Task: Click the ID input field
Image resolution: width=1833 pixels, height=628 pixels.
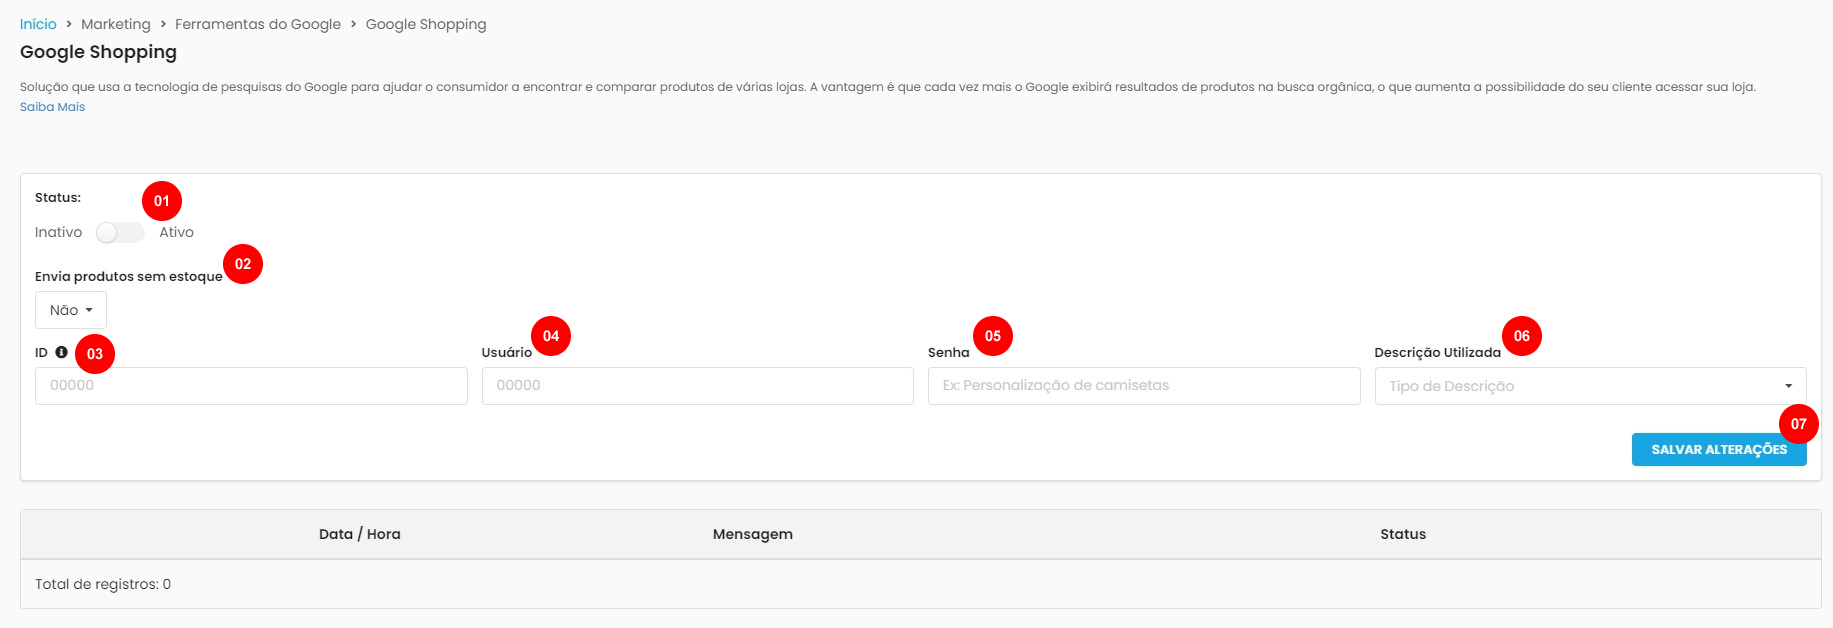Action: [x=251, y=386]
